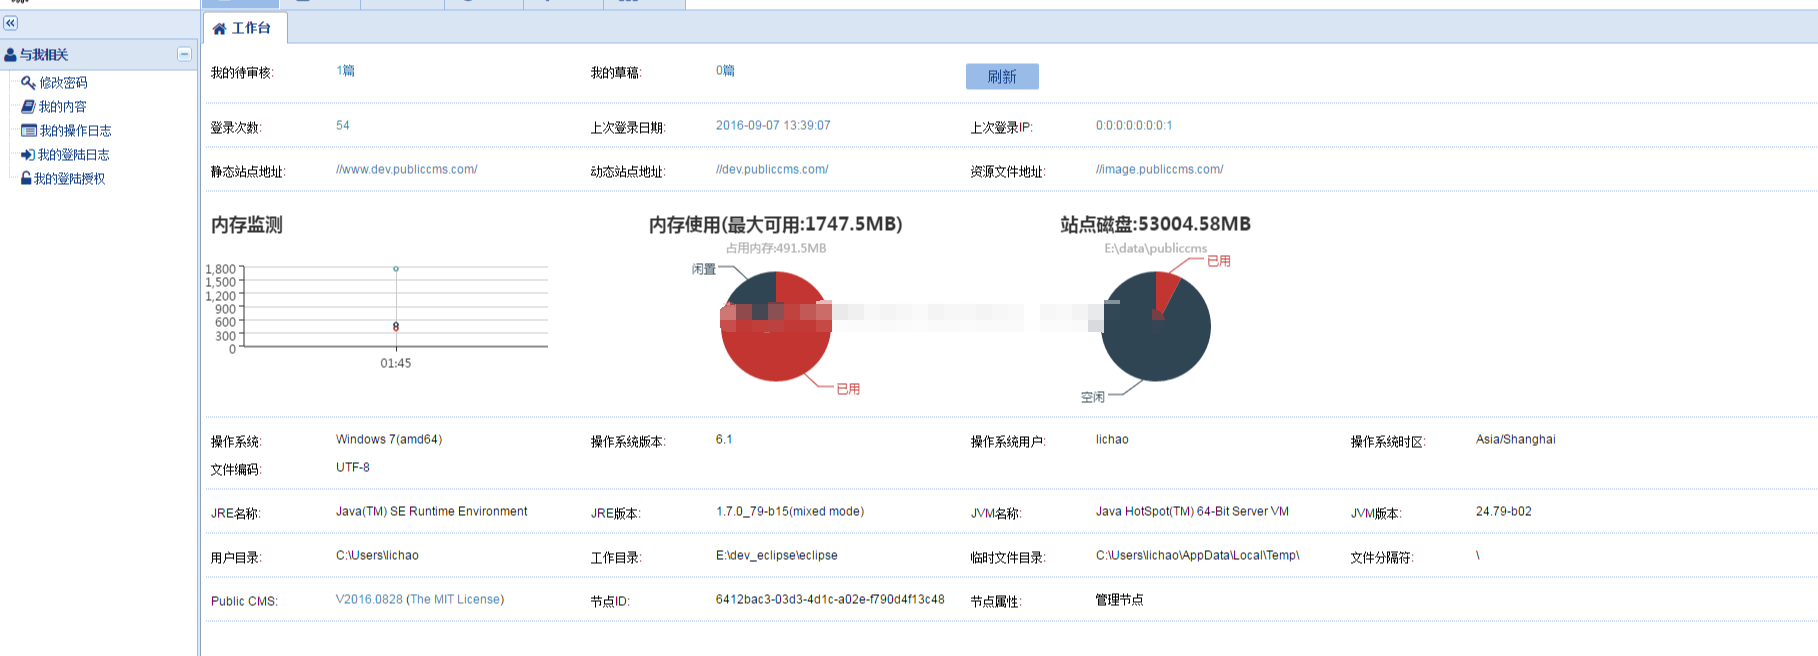Click the list icon for 我的操作日志

coord(29,131)
